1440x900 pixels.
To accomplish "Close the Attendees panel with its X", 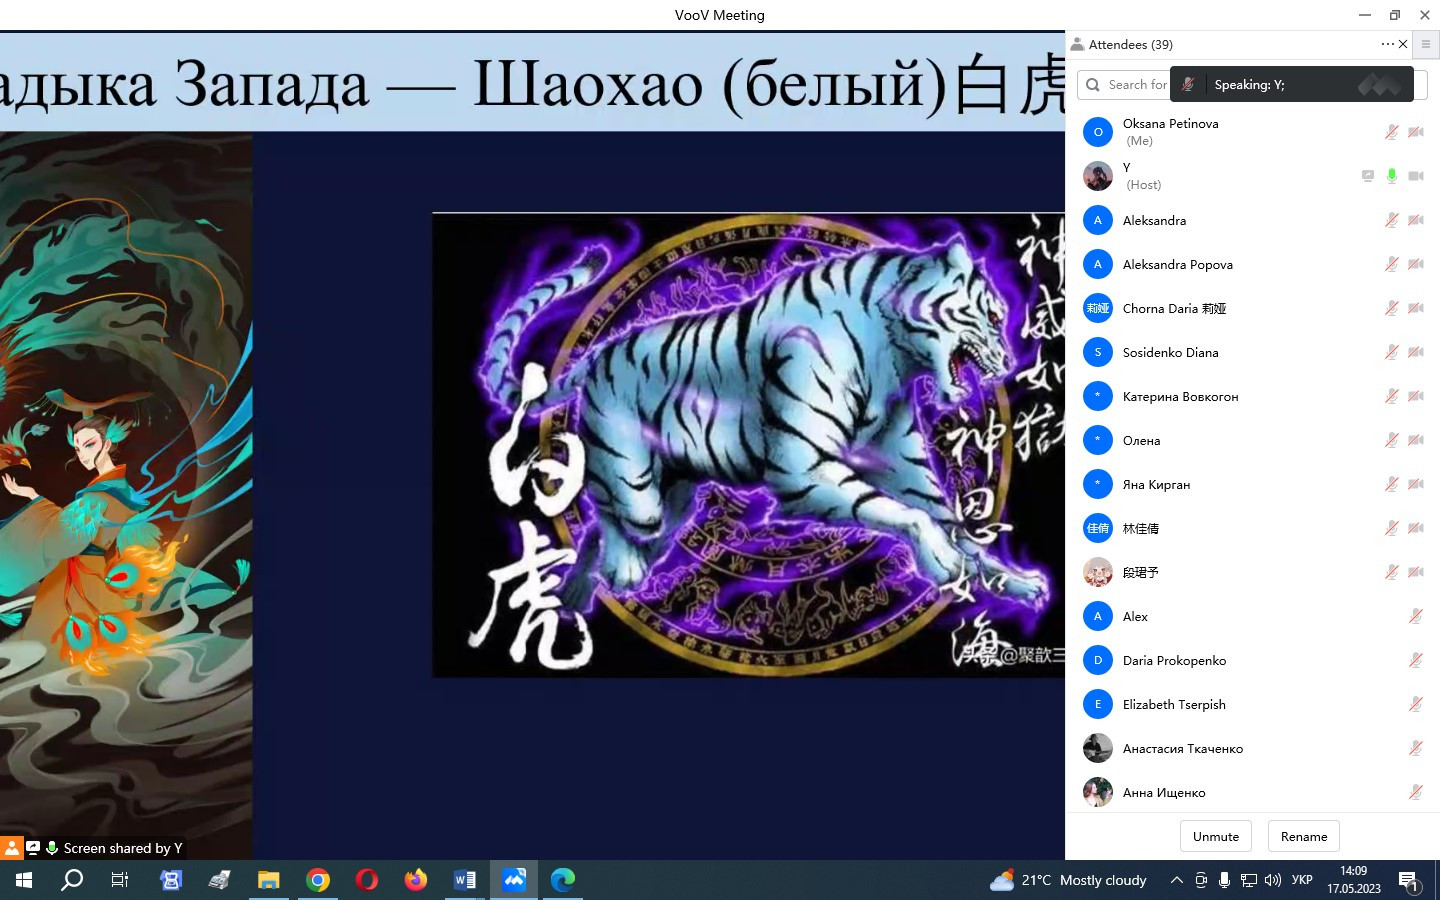I will (1403, 44).
